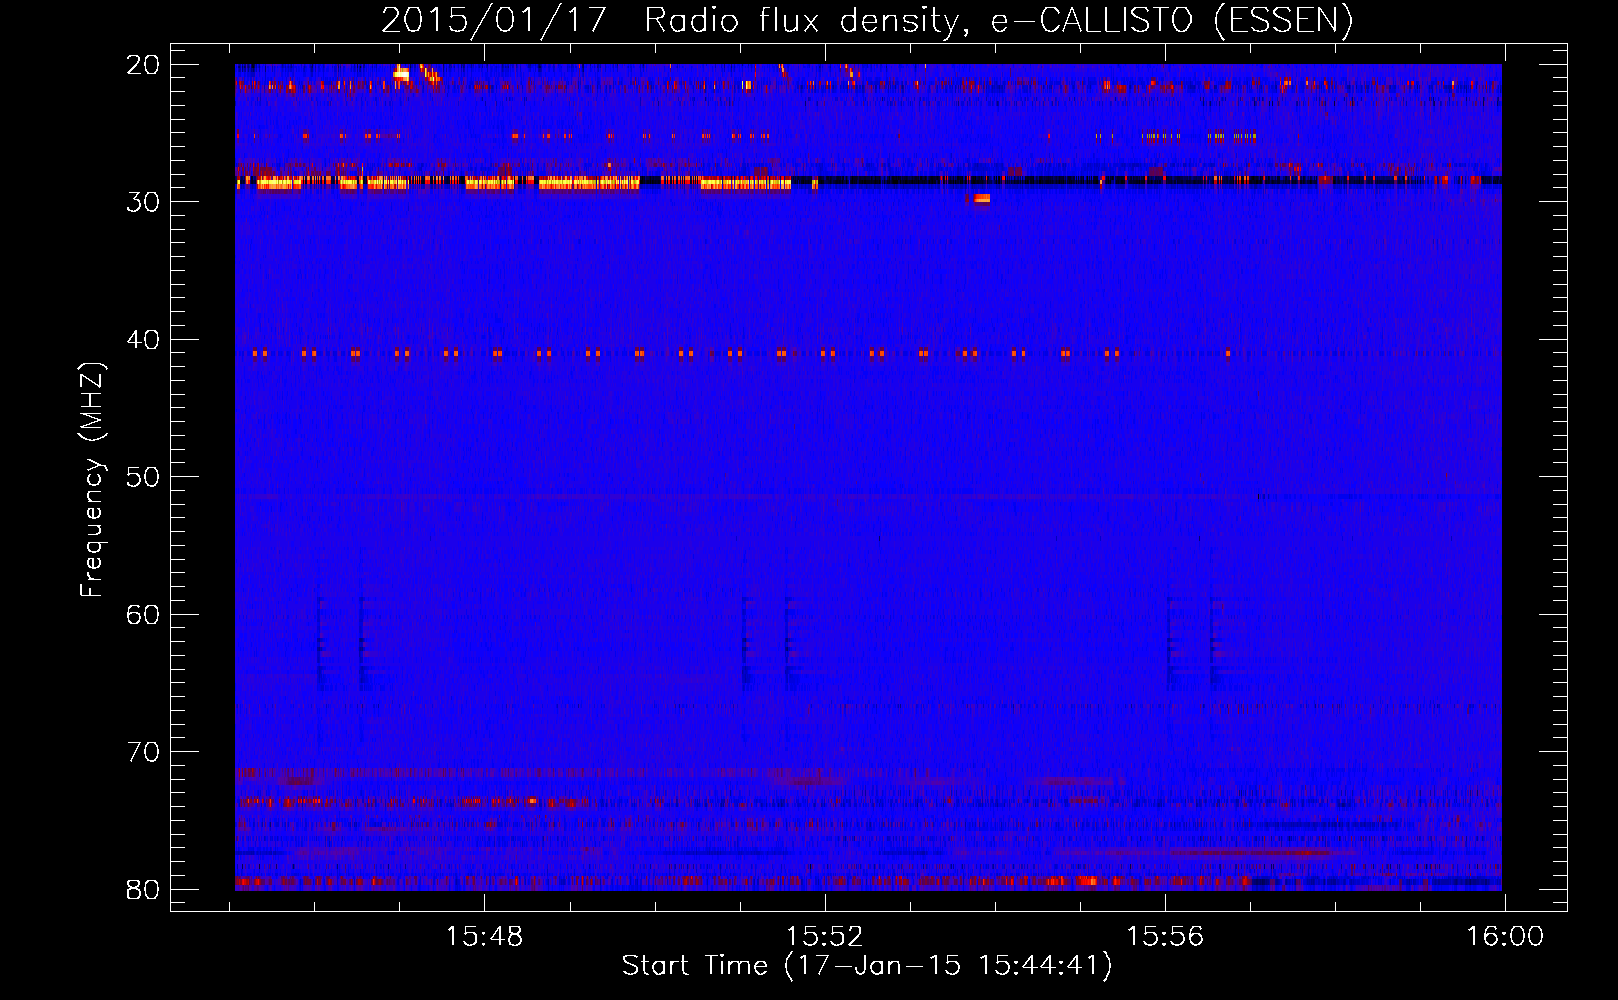Viewport: 1618px width, 1000px height.
Task: Click the frequency axis value 60
Action: tap(144, 615)
